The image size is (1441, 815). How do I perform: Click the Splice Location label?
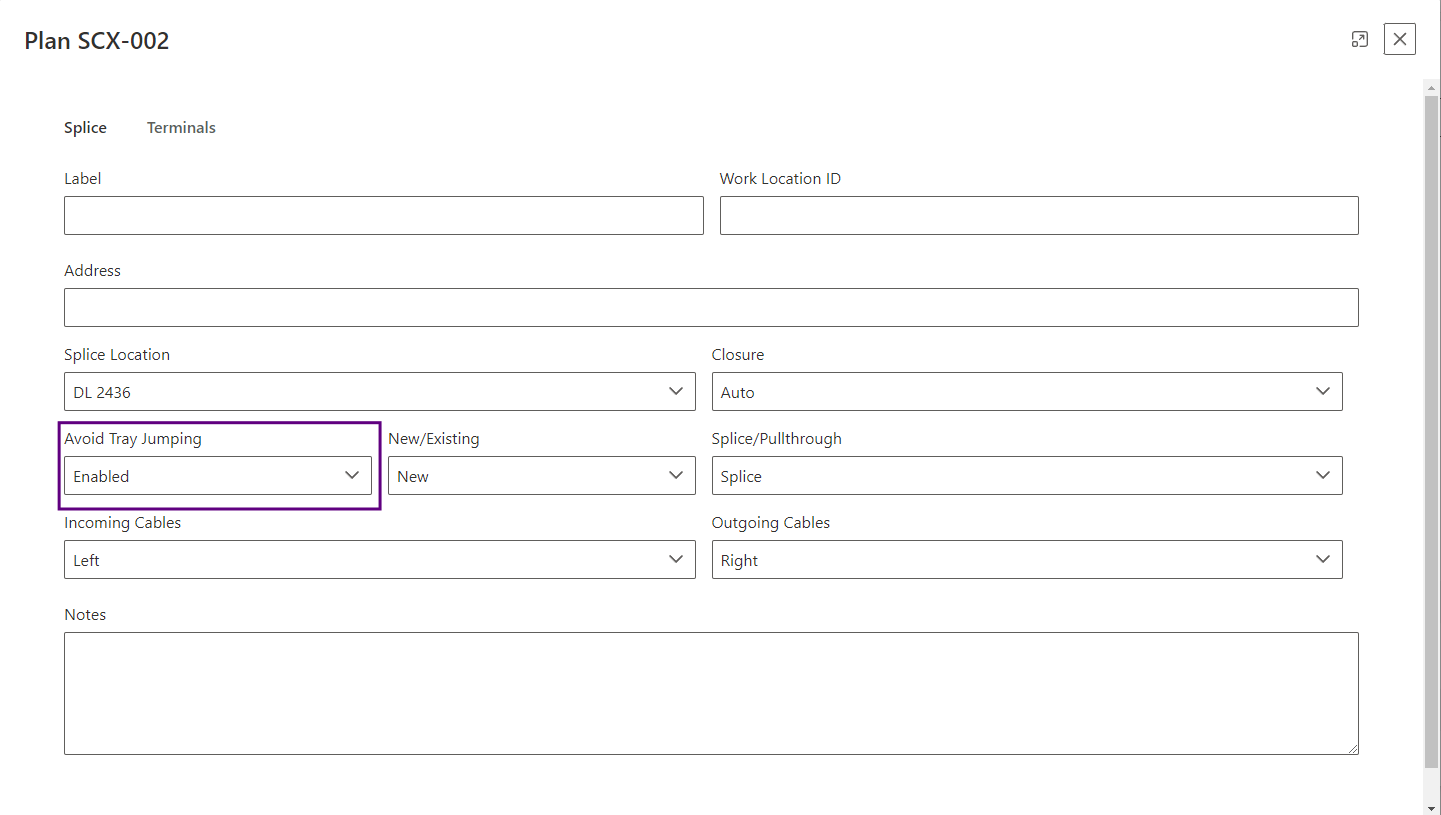[117, 355]
